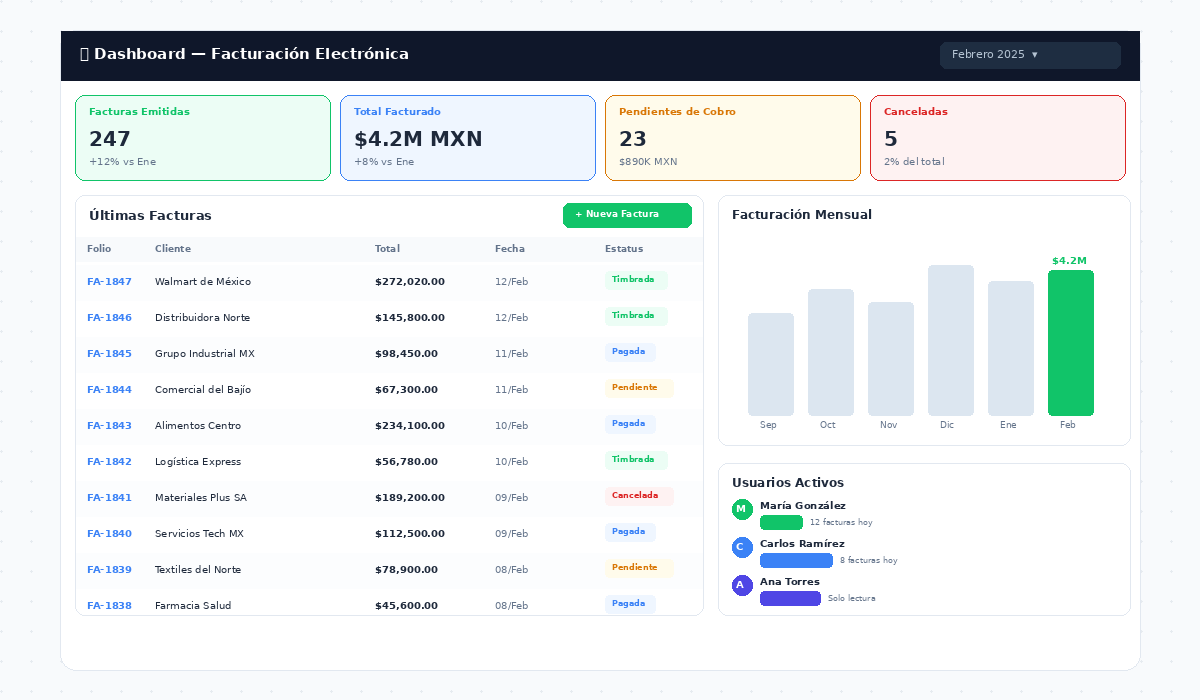
Task: Click the total $234,100.00
Action: (410, 426)
